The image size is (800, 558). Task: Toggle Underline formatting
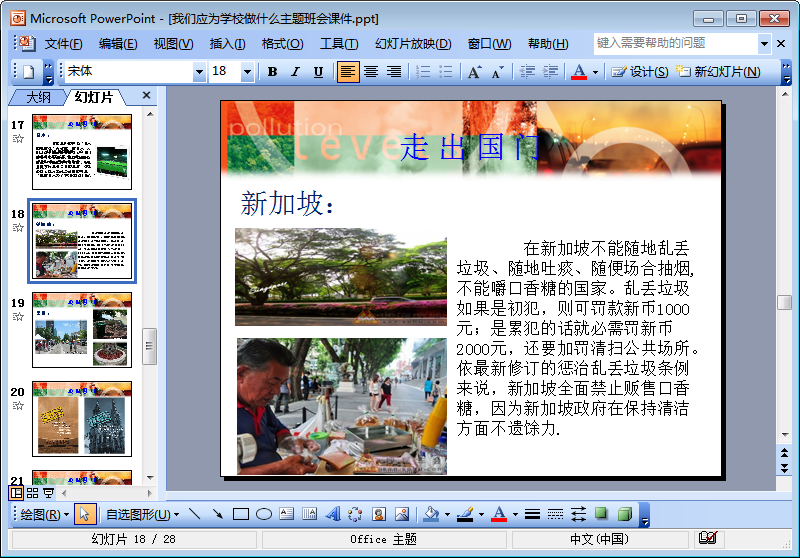tap(318, 72)
